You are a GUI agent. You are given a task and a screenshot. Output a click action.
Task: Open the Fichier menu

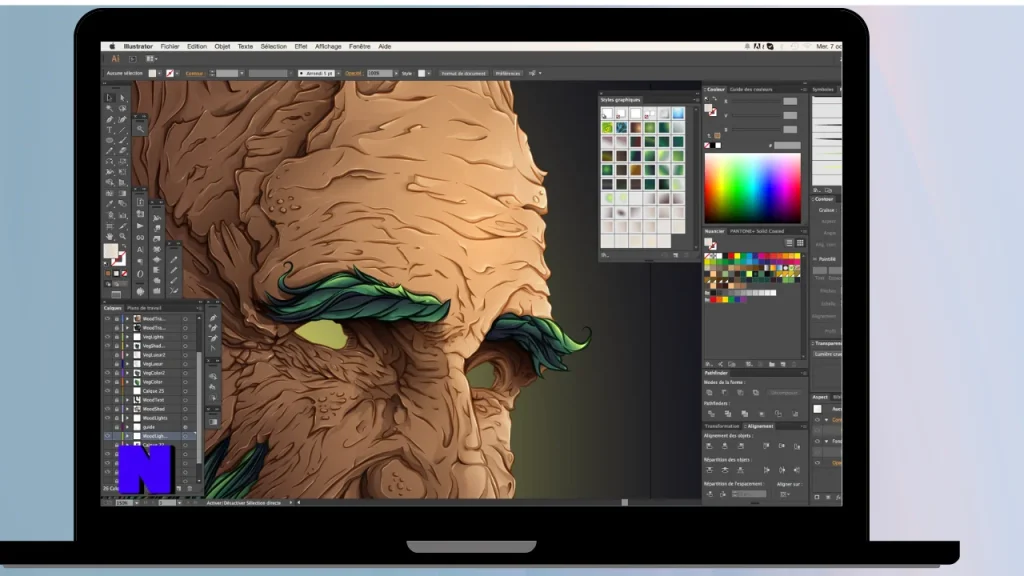(170, 46)
